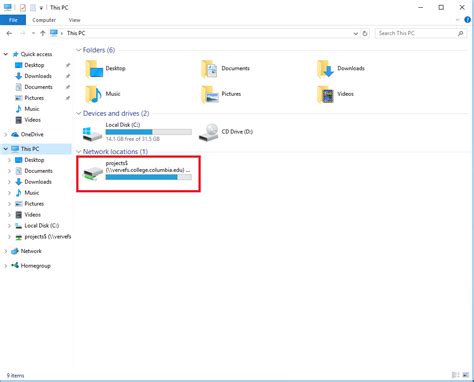Expand the OneDrive tree node

coord(5,135)
